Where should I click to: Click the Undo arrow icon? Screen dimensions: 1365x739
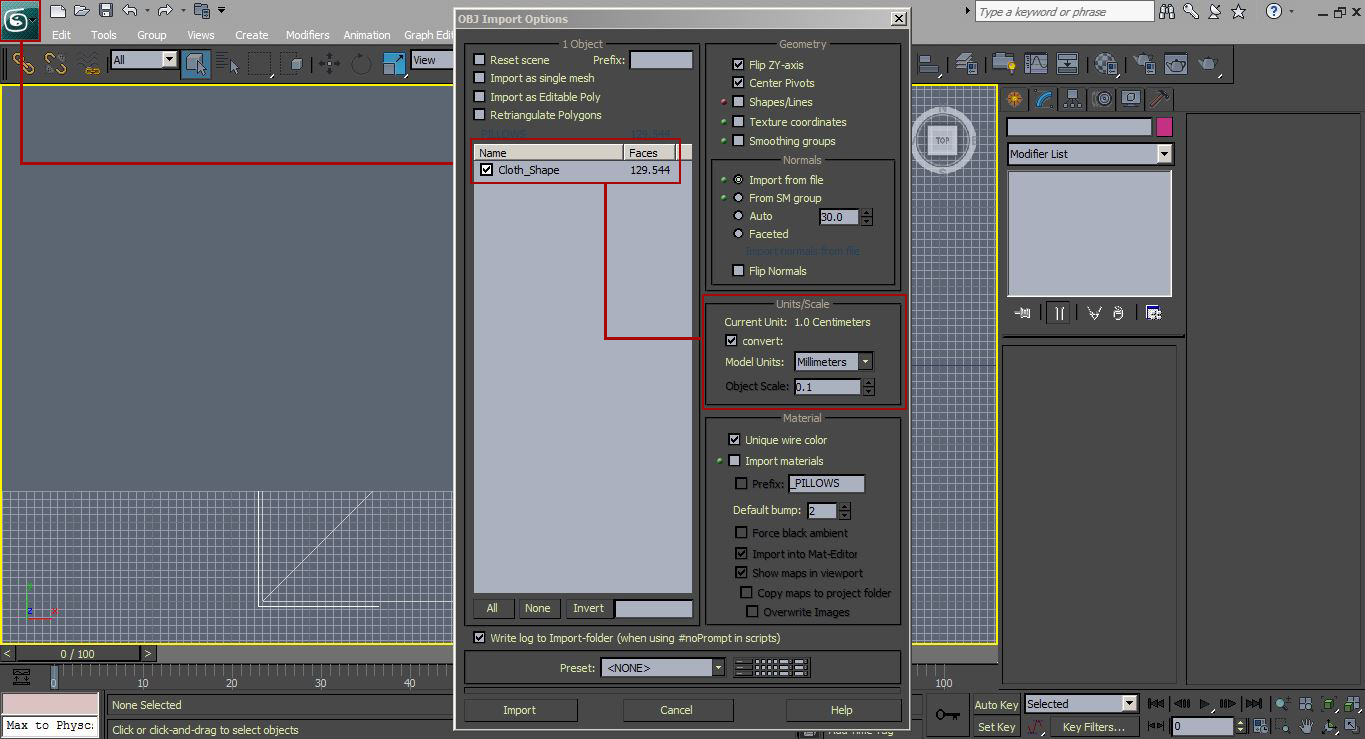(129, 11)
